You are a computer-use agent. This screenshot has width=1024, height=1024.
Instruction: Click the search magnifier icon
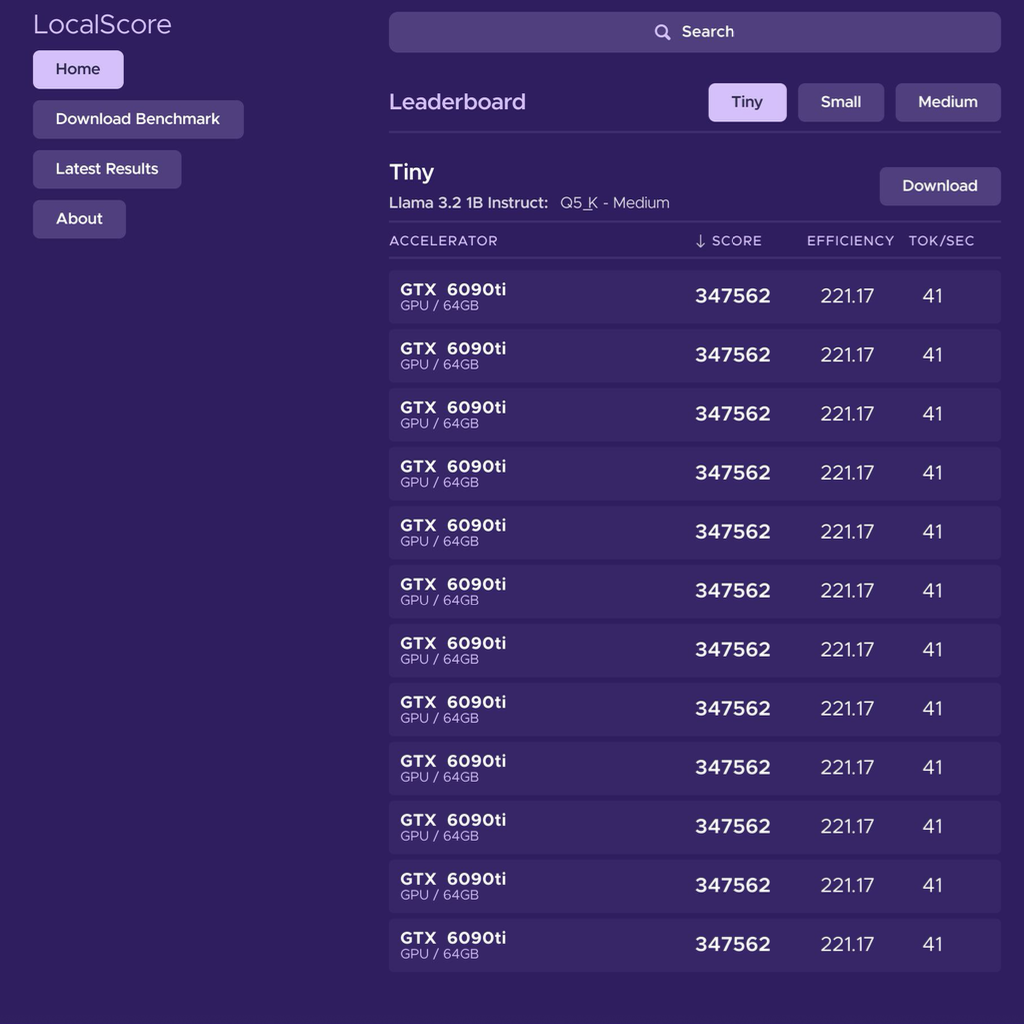click(x=662, y=32)
